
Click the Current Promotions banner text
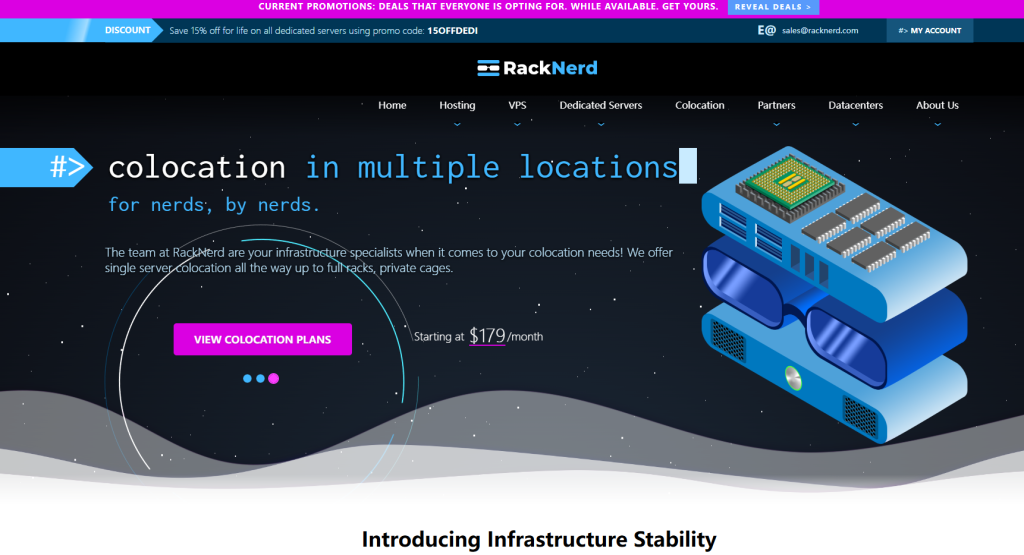coord(488,7)
